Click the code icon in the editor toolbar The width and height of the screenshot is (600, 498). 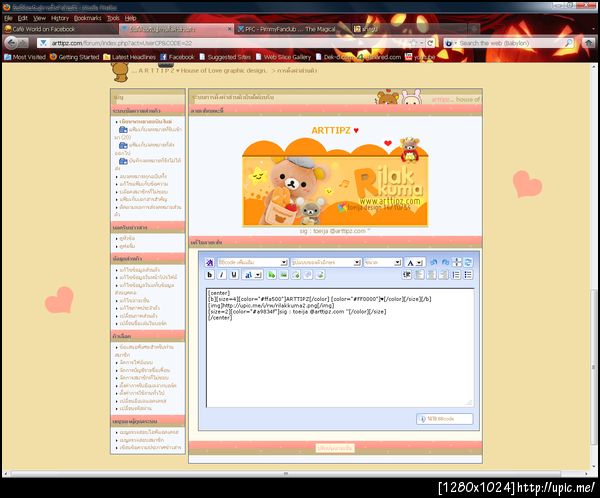(x=320, y=275)
